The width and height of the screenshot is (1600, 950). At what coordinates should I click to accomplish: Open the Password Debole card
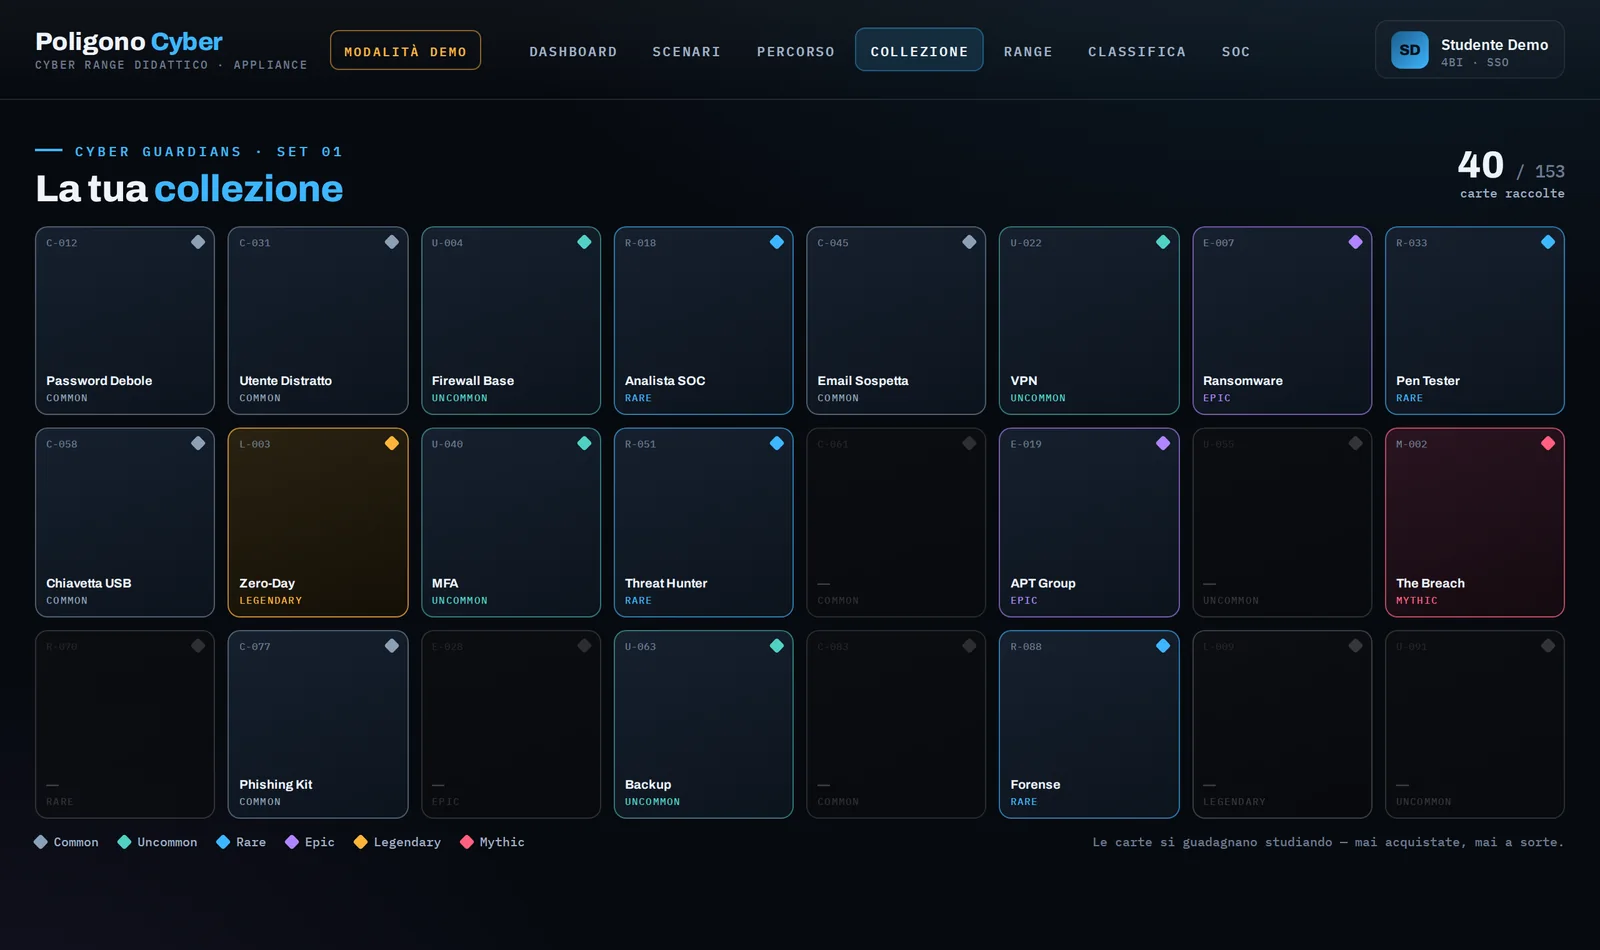coord(125,321)
